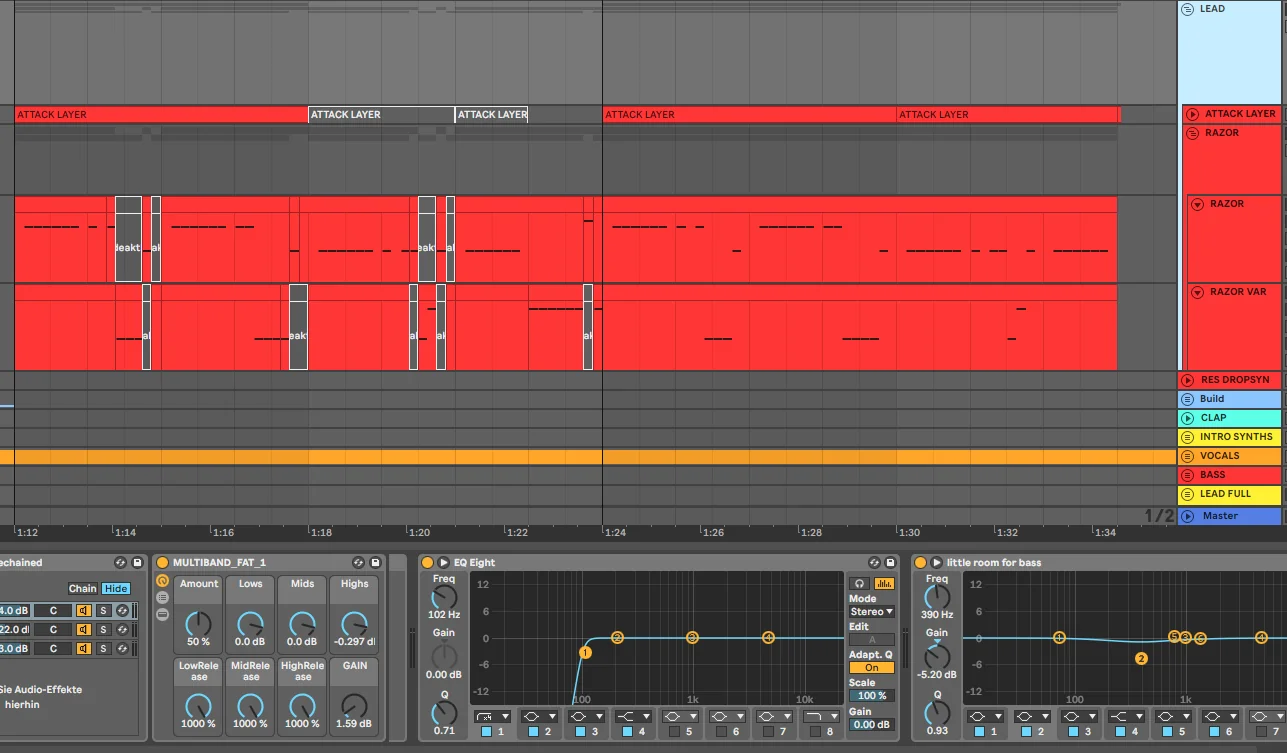The width and height of the screenshot is (1287, 753).
Task: Click the Highs macro knob at -0.297 dB
Action: [354, 625]
